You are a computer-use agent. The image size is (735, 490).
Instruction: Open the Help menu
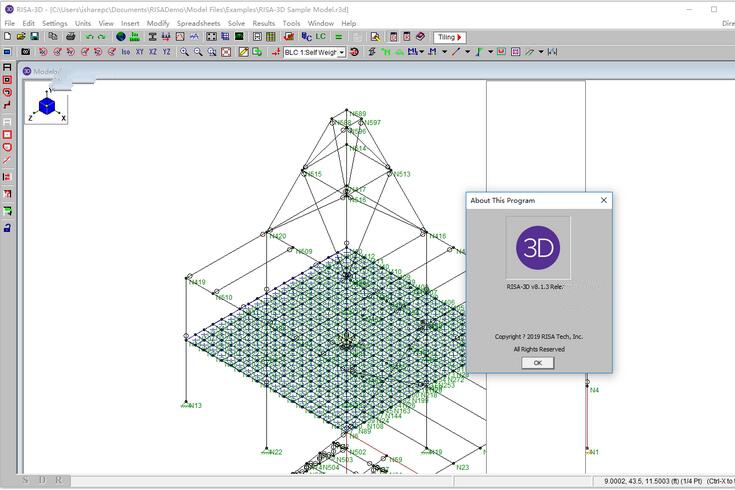(x=348, y=23)
